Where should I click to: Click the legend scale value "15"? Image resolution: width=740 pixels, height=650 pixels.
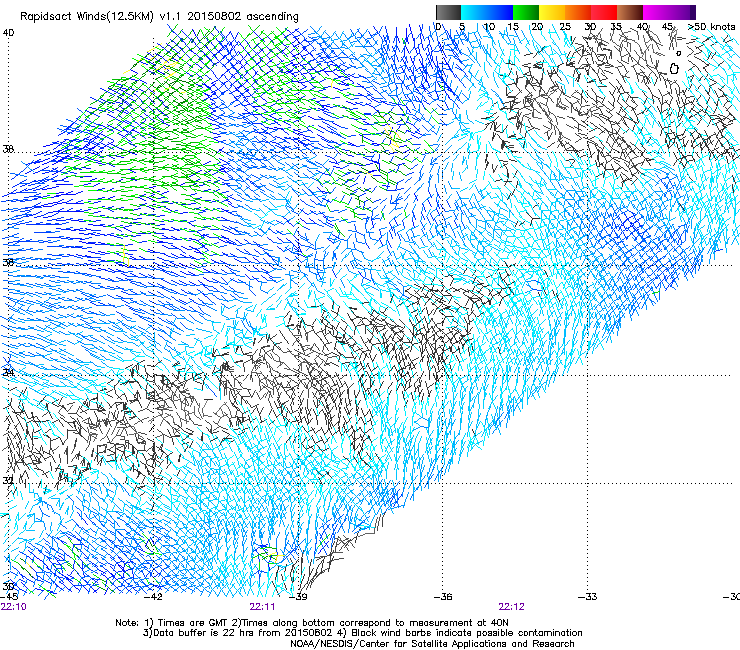point(513,27)
